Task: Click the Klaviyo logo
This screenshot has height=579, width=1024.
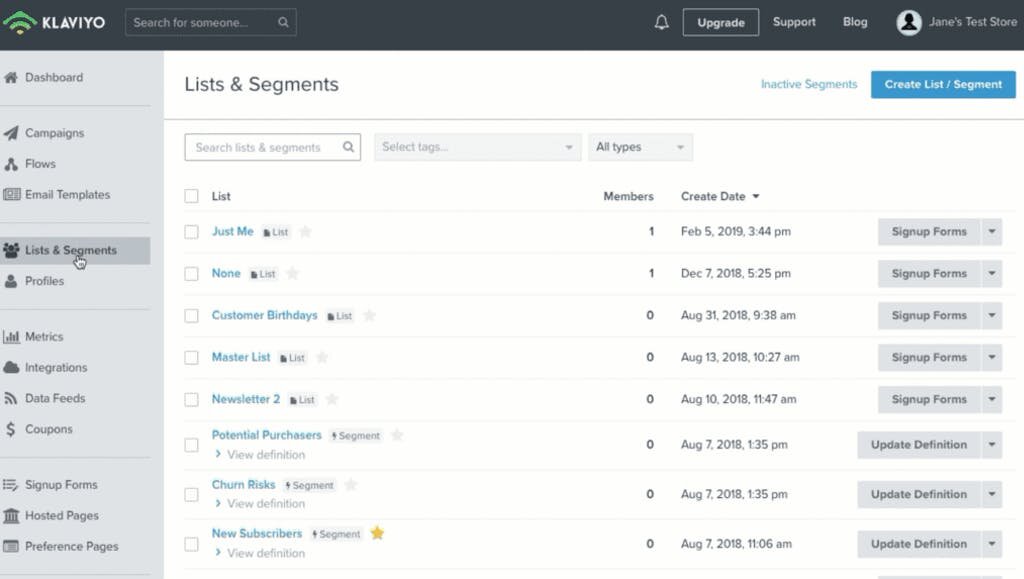Action: click(54, 22)
